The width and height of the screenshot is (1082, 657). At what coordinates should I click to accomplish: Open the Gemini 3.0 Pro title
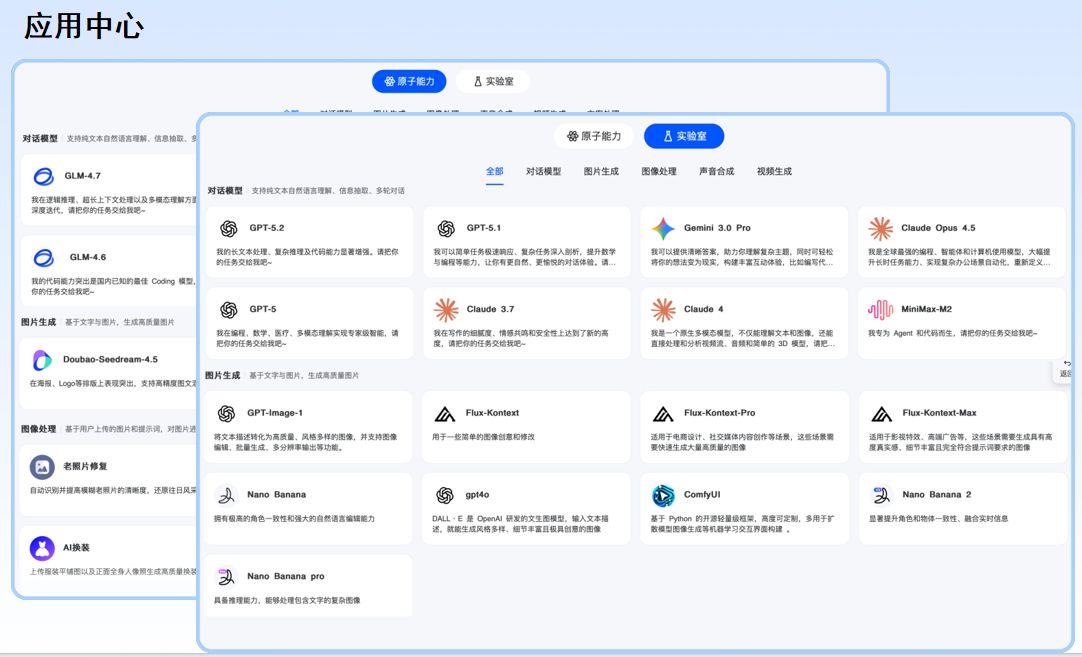717,228
